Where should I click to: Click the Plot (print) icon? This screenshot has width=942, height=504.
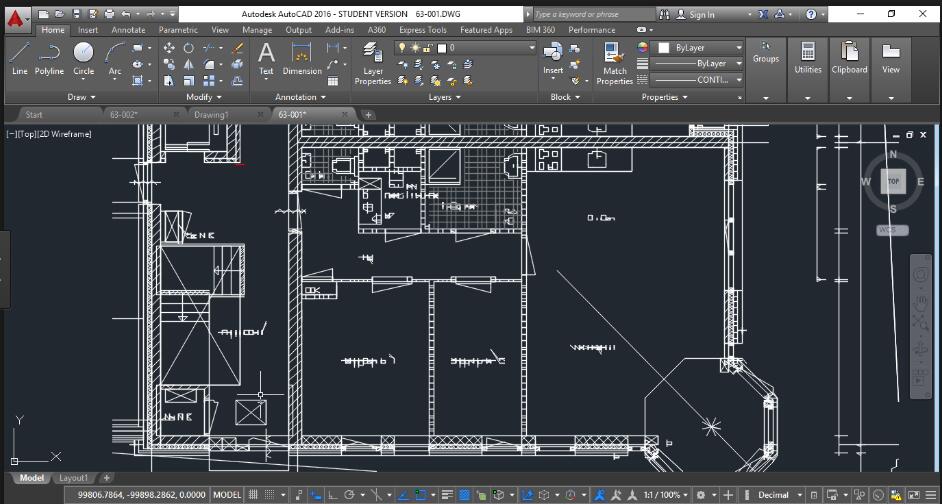pos(109,13)
